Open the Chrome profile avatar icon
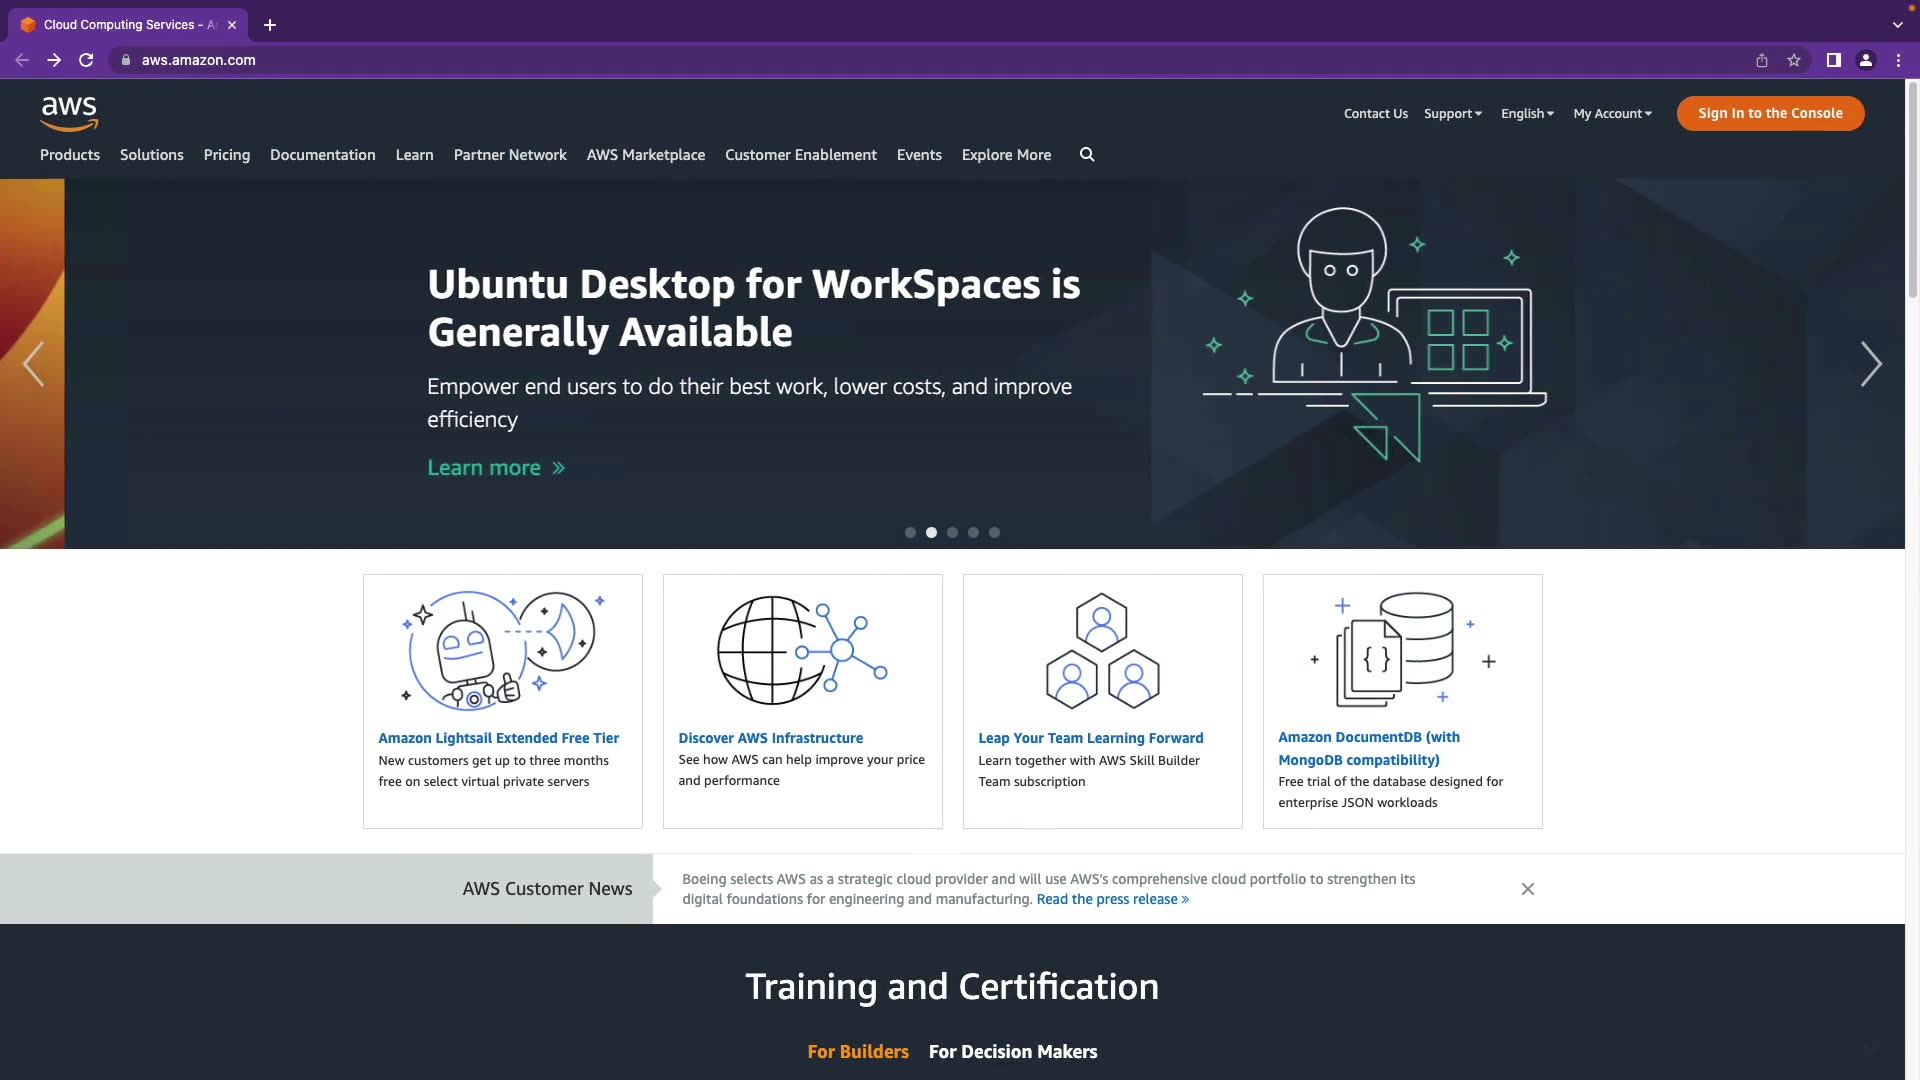1920x1080 pixels. 1866,60
